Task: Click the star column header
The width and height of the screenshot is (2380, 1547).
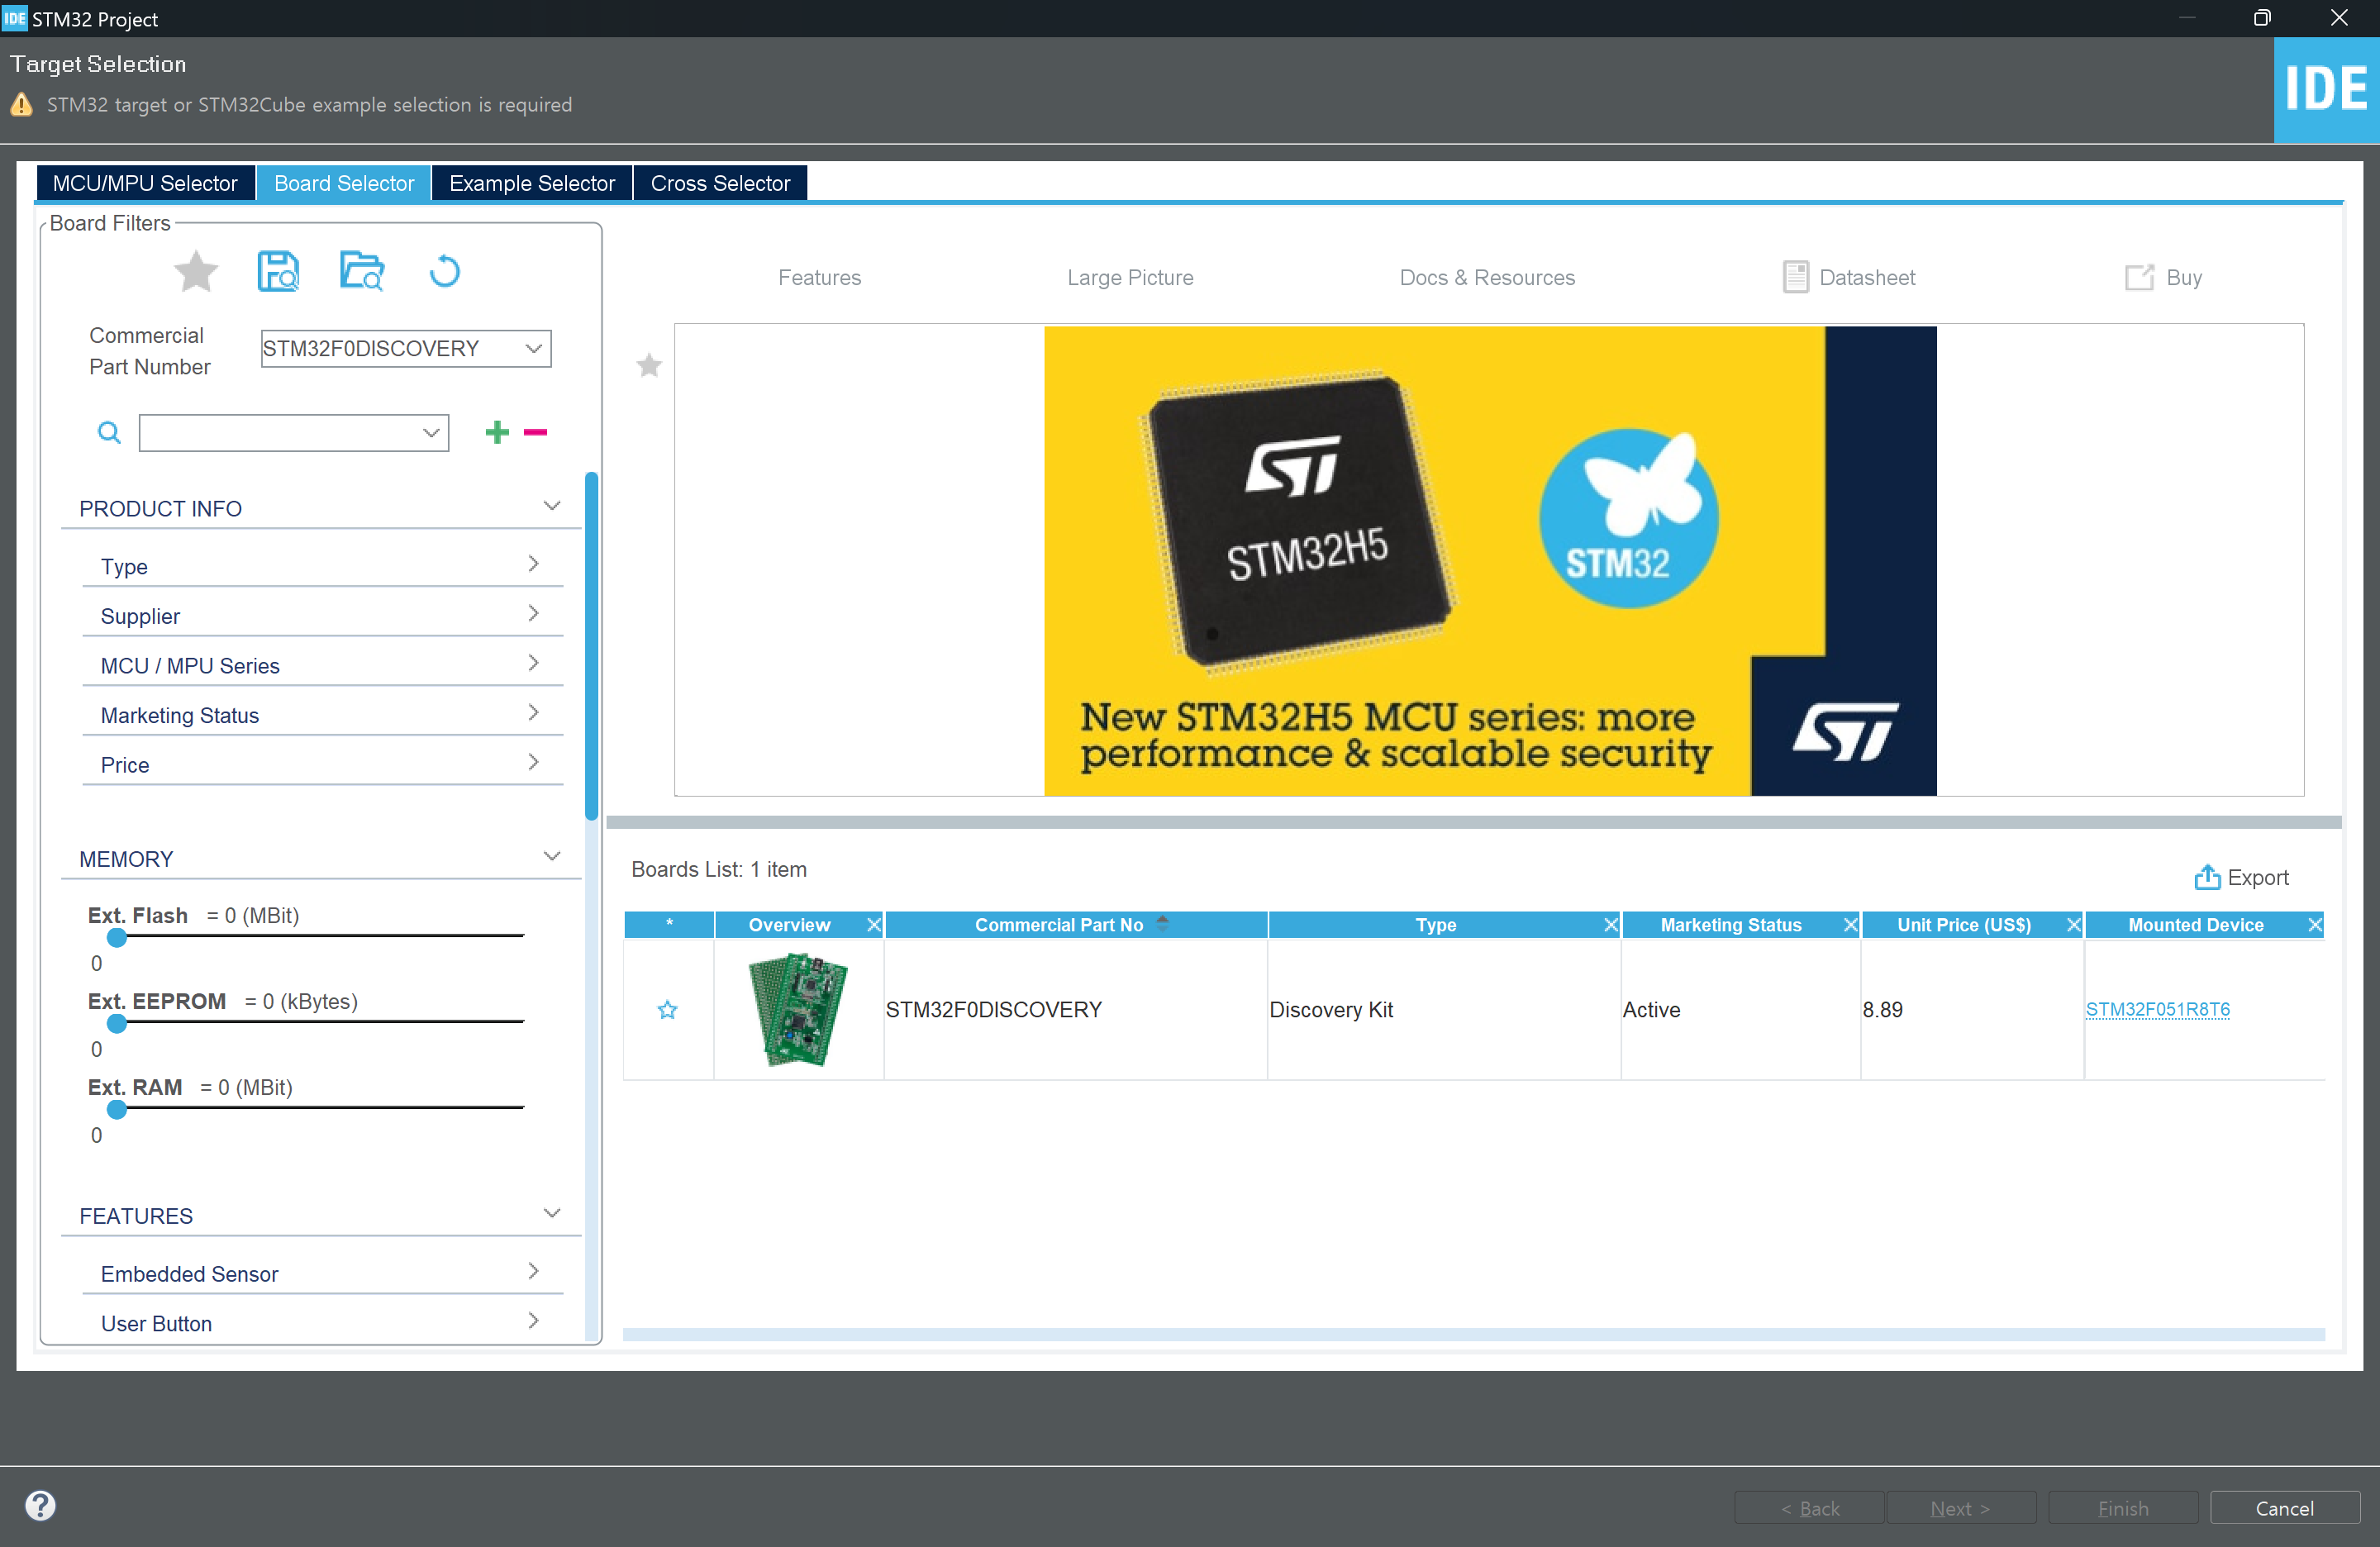Action: tap(669, 924)
